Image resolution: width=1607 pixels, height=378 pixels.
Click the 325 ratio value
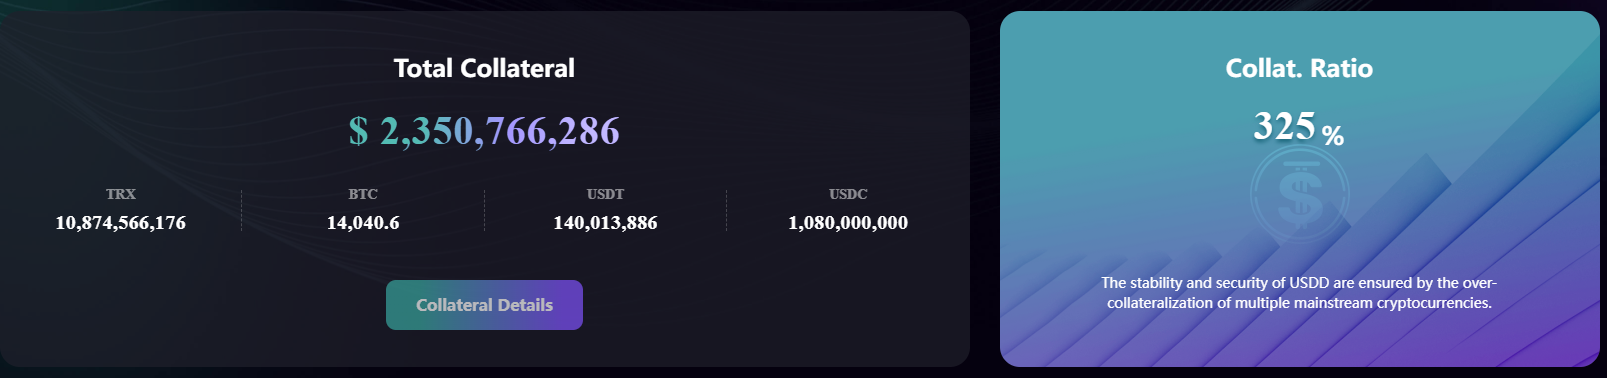coord(1284,127)
